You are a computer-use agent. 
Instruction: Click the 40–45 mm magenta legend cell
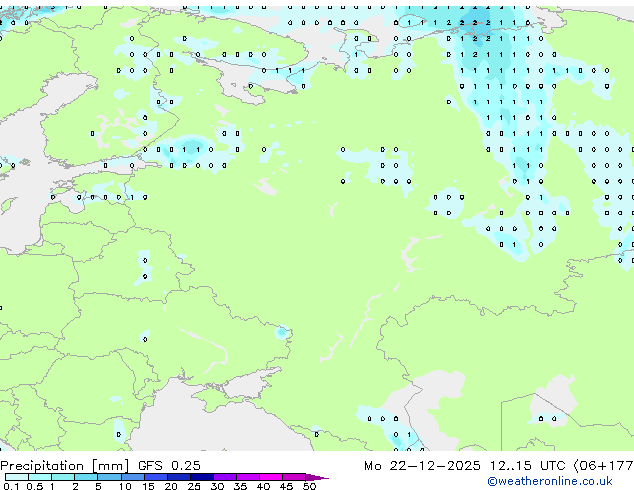271,477
